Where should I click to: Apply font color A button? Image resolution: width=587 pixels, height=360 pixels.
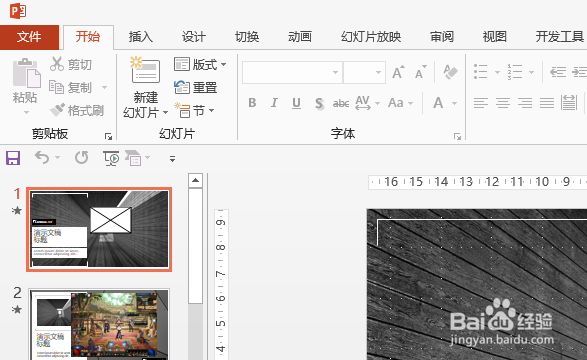coord(438,103)
